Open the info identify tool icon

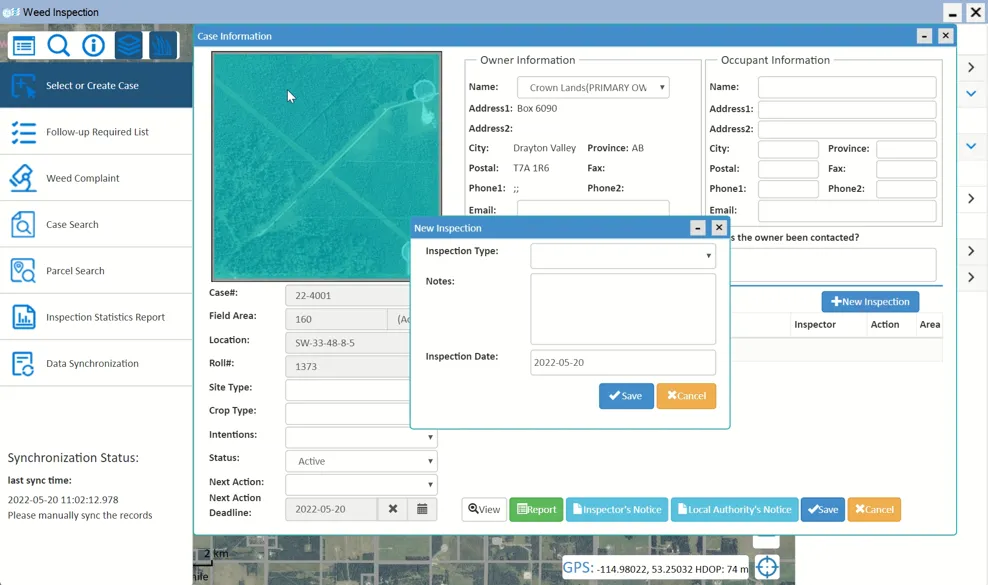93,46
